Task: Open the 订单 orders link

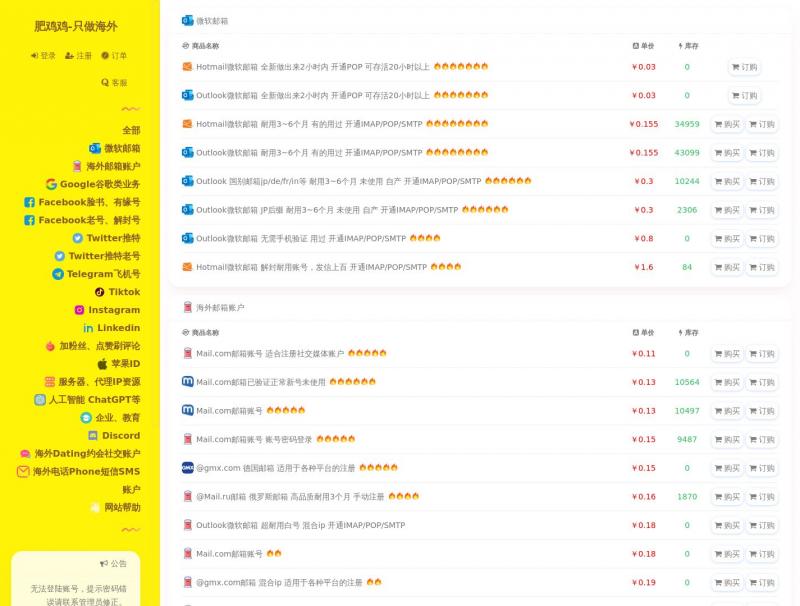Action: pyautogui.click(x=114, y=56)
